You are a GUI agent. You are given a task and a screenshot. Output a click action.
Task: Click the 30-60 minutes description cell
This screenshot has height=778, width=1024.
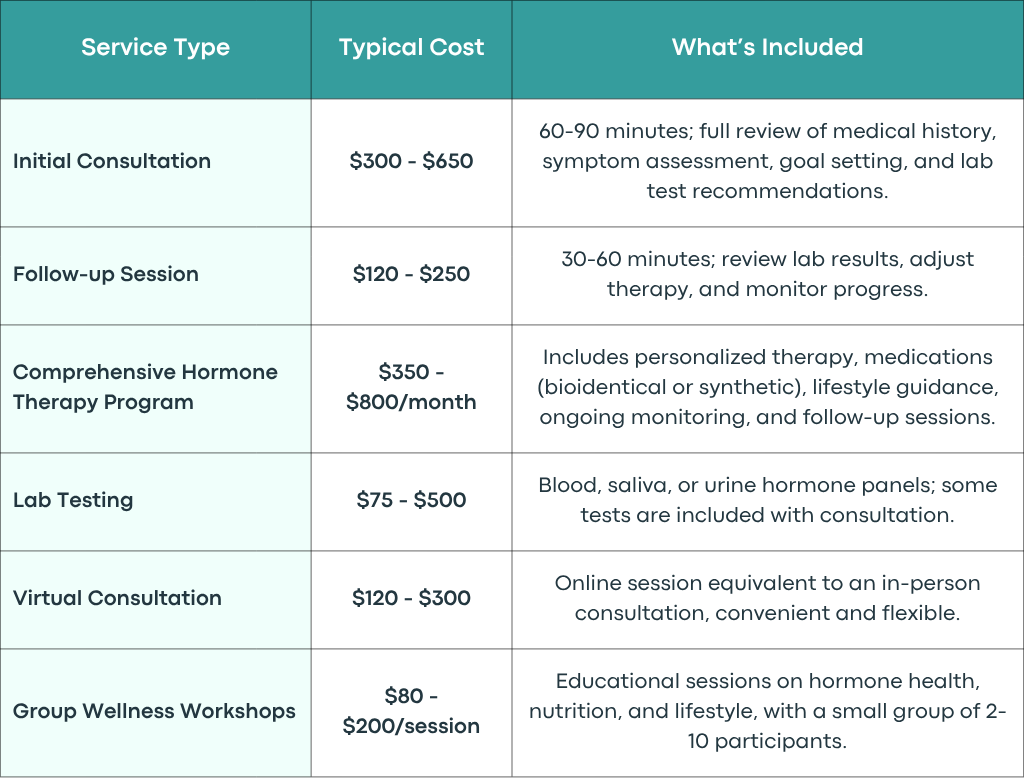tap(767, 274)
